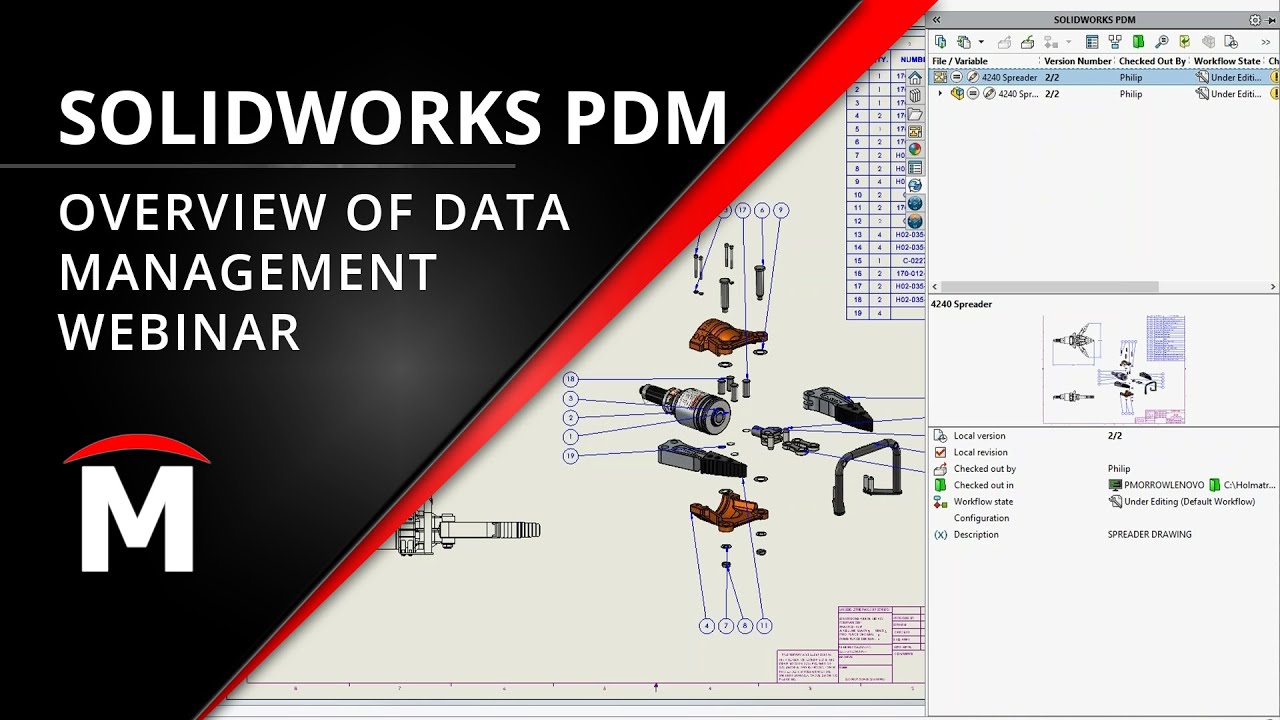Click the warning icon on first row
Image resolution: width=1280 pixels, height=720 pixels.
[1275, 77]
